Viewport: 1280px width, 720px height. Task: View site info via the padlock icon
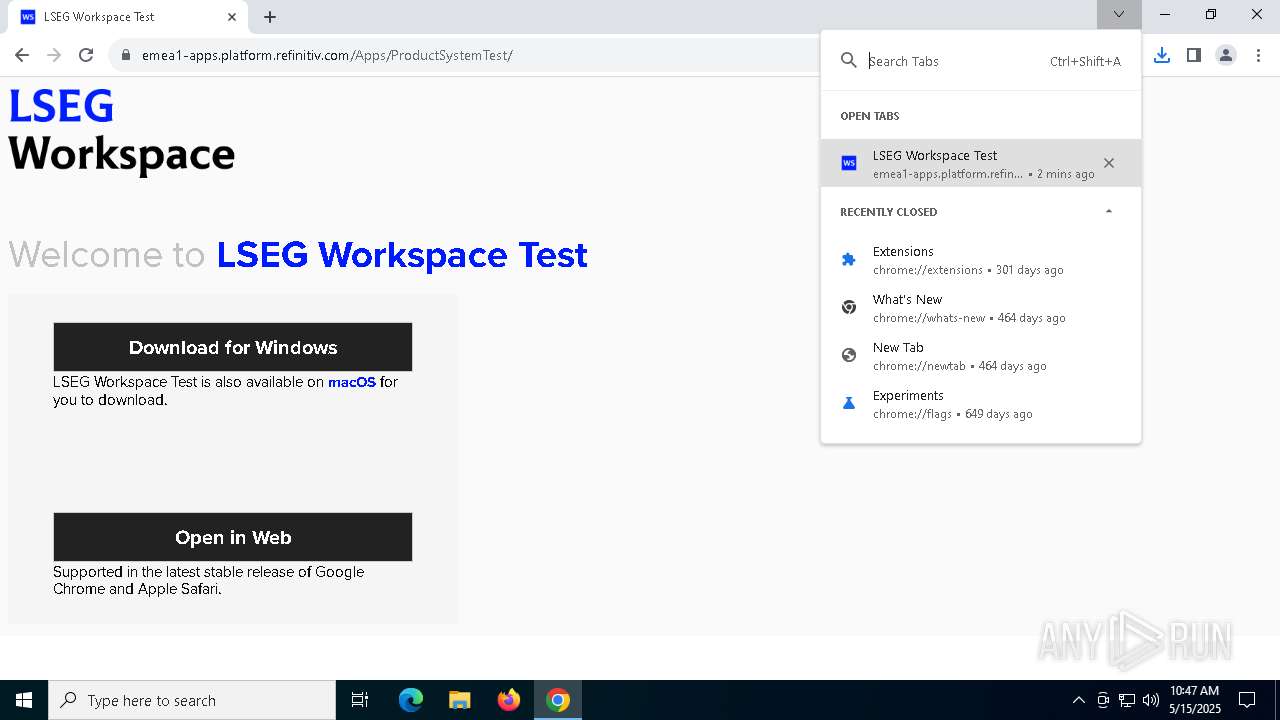(126, 55)
